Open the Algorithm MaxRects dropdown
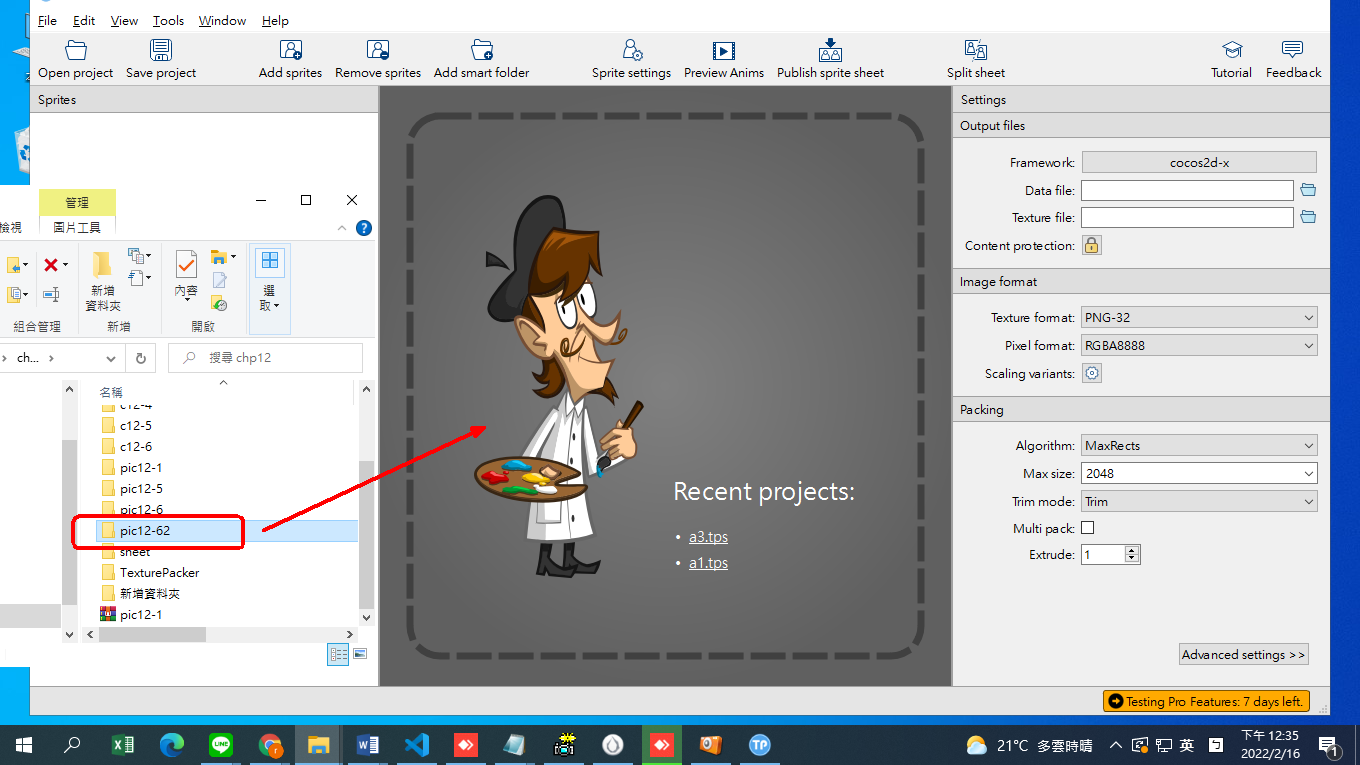The height and width of the screenshot is (765, 1360). [1199, 445]
